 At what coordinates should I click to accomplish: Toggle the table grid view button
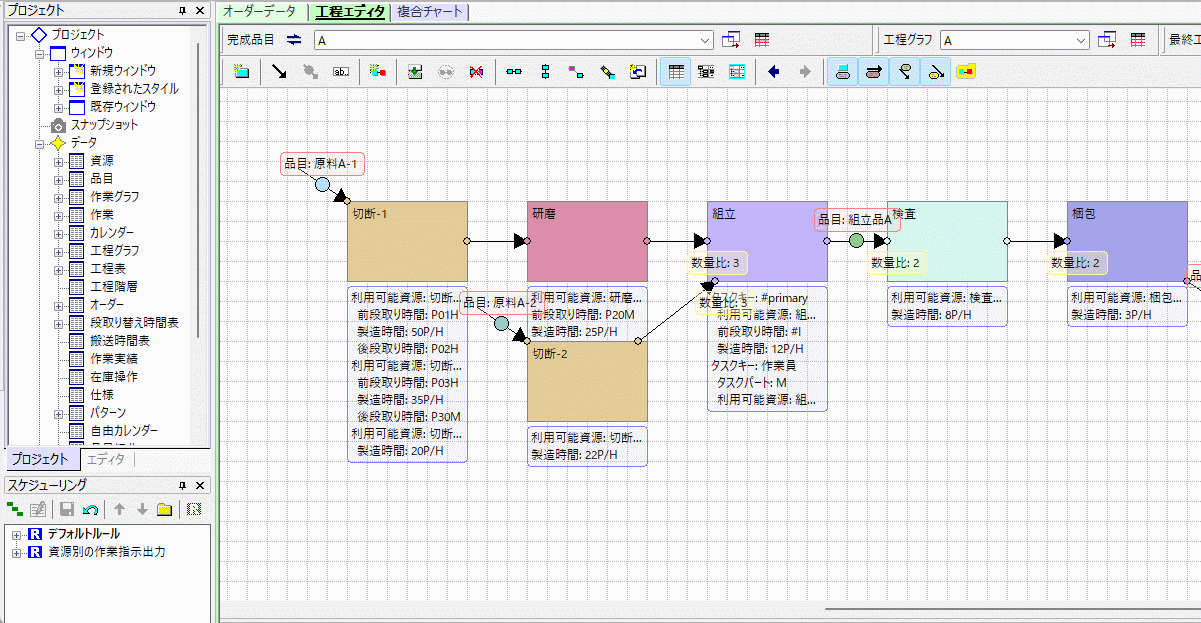tap(676, 72)
